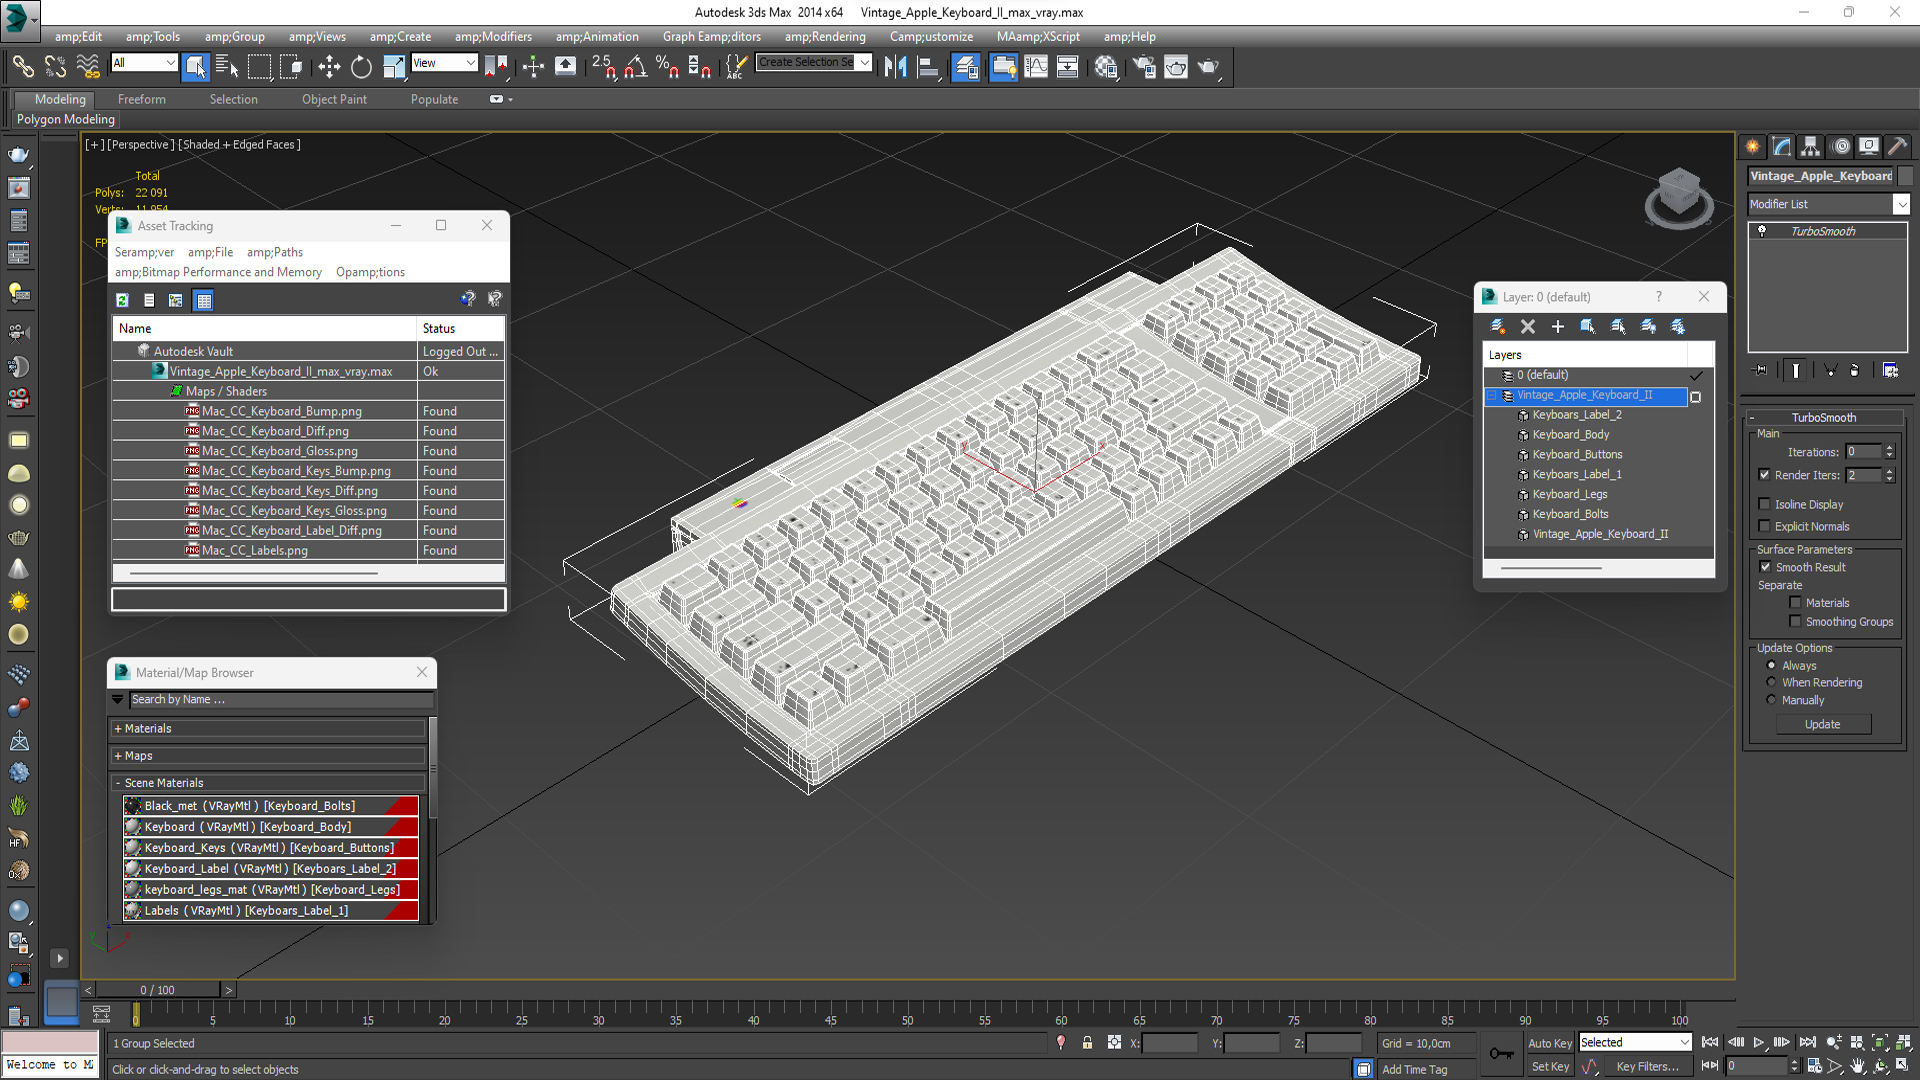Click the Set Keys key icon
Viewport: 1920px width, 1080px height.
coord(1501,1054)
